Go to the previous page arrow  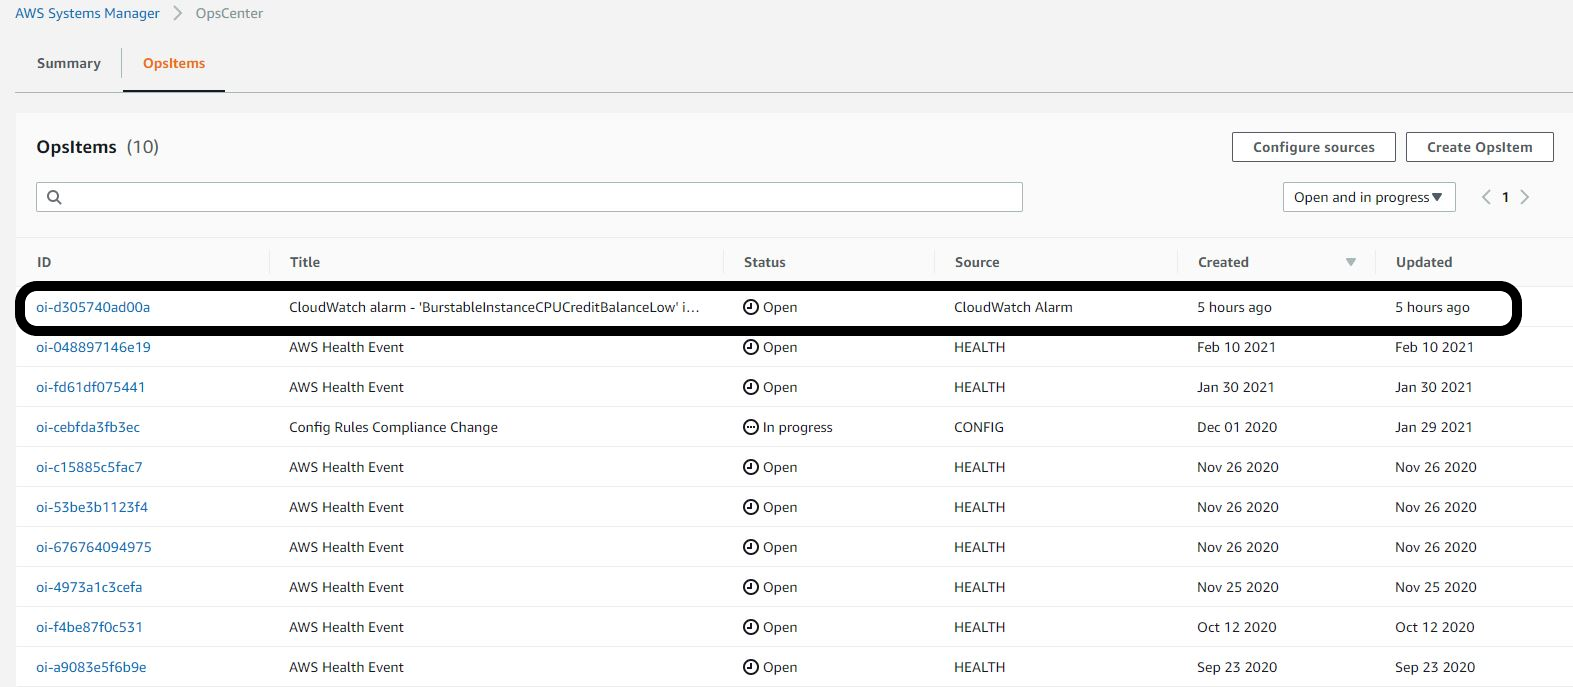(1486, 197)
